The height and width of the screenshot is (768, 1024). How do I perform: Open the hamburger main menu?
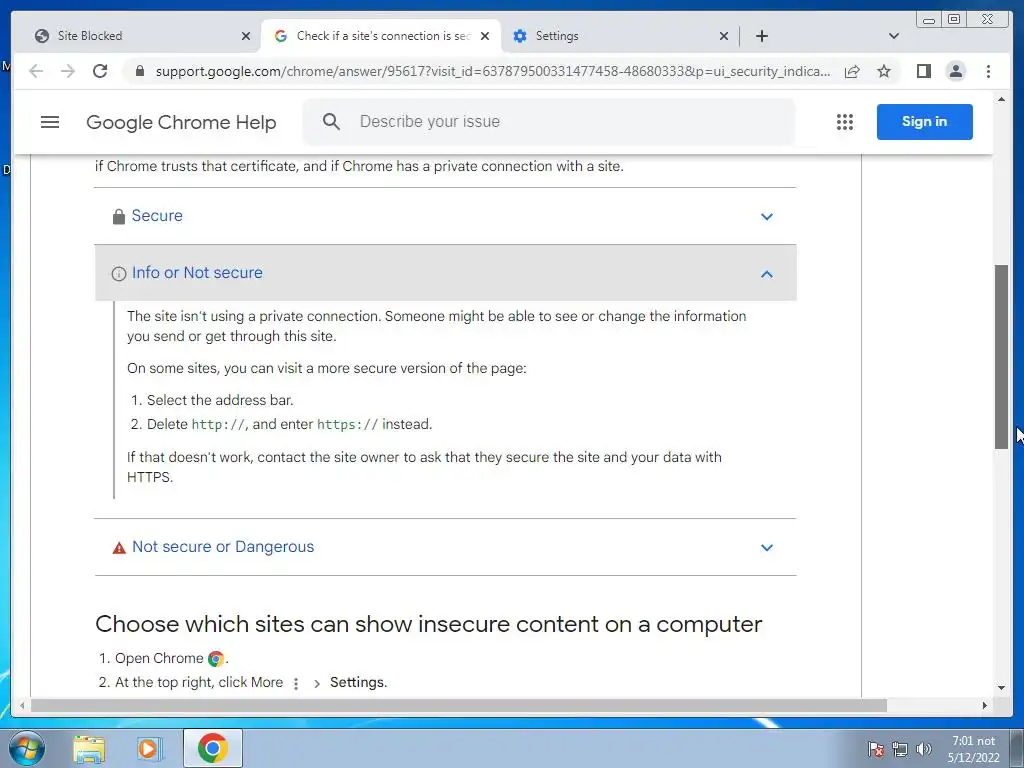(x=50, y=122)
